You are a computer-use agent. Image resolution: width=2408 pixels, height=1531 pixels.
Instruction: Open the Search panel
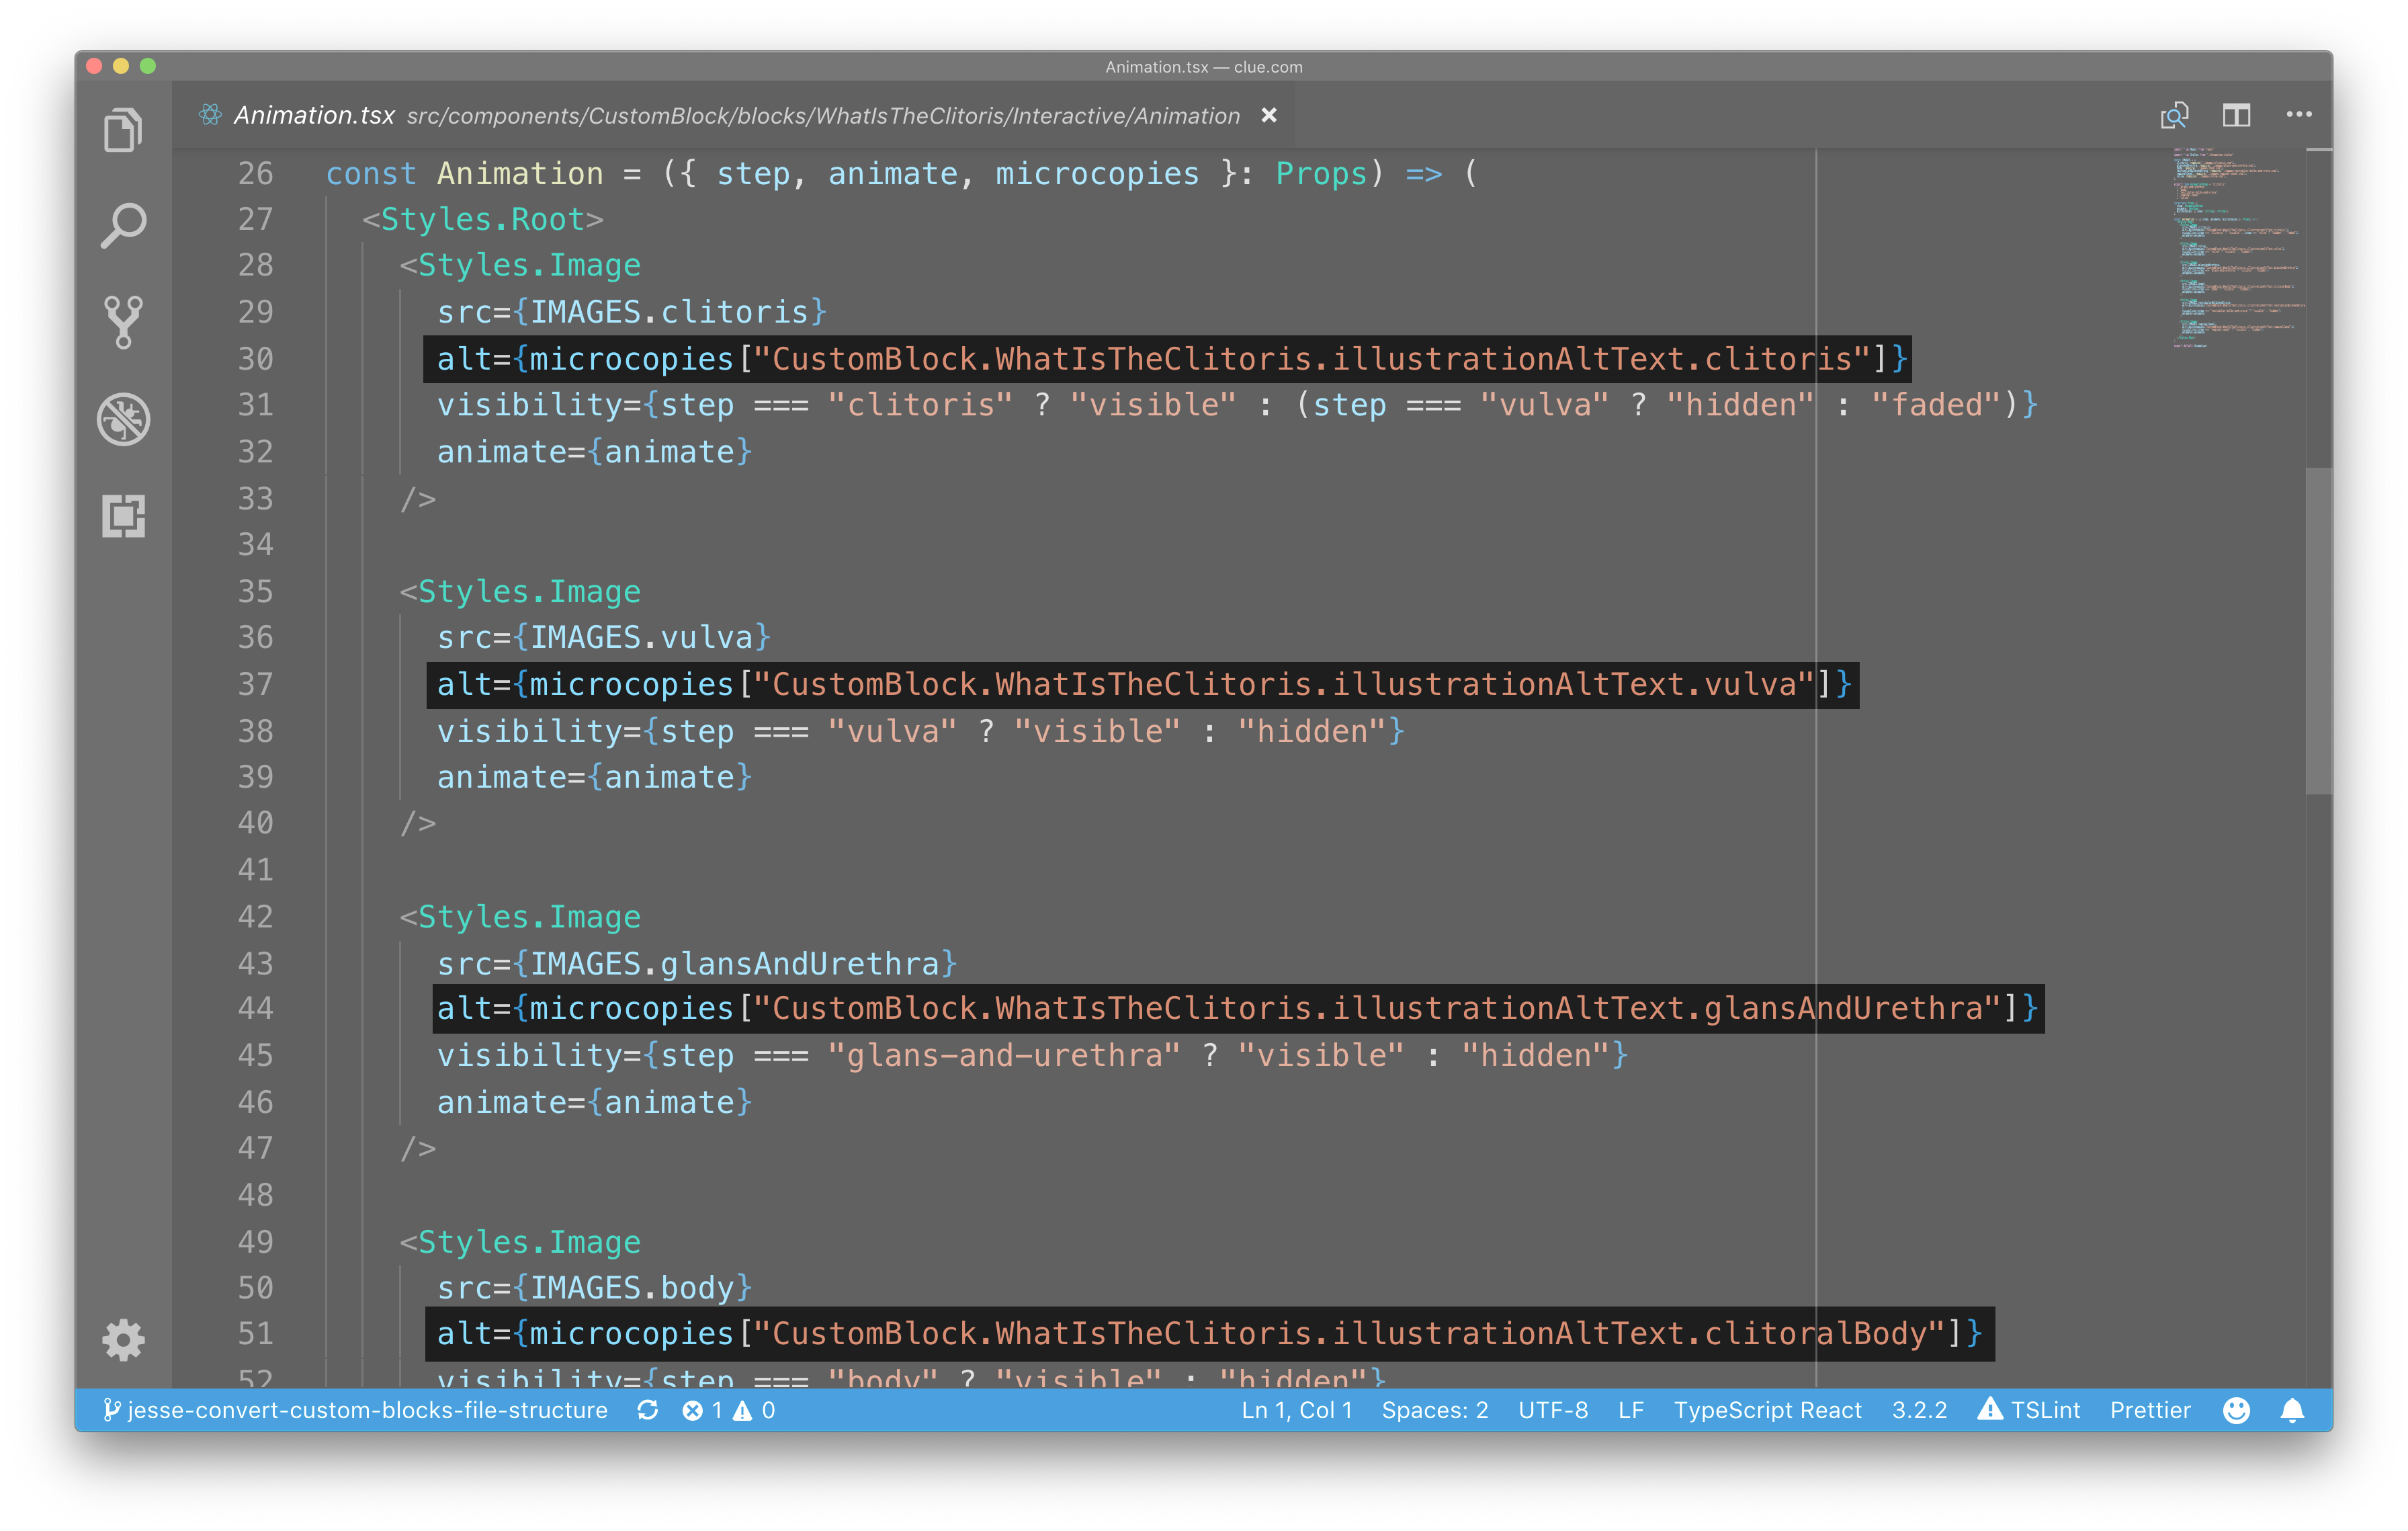click(x=122, y=224)
